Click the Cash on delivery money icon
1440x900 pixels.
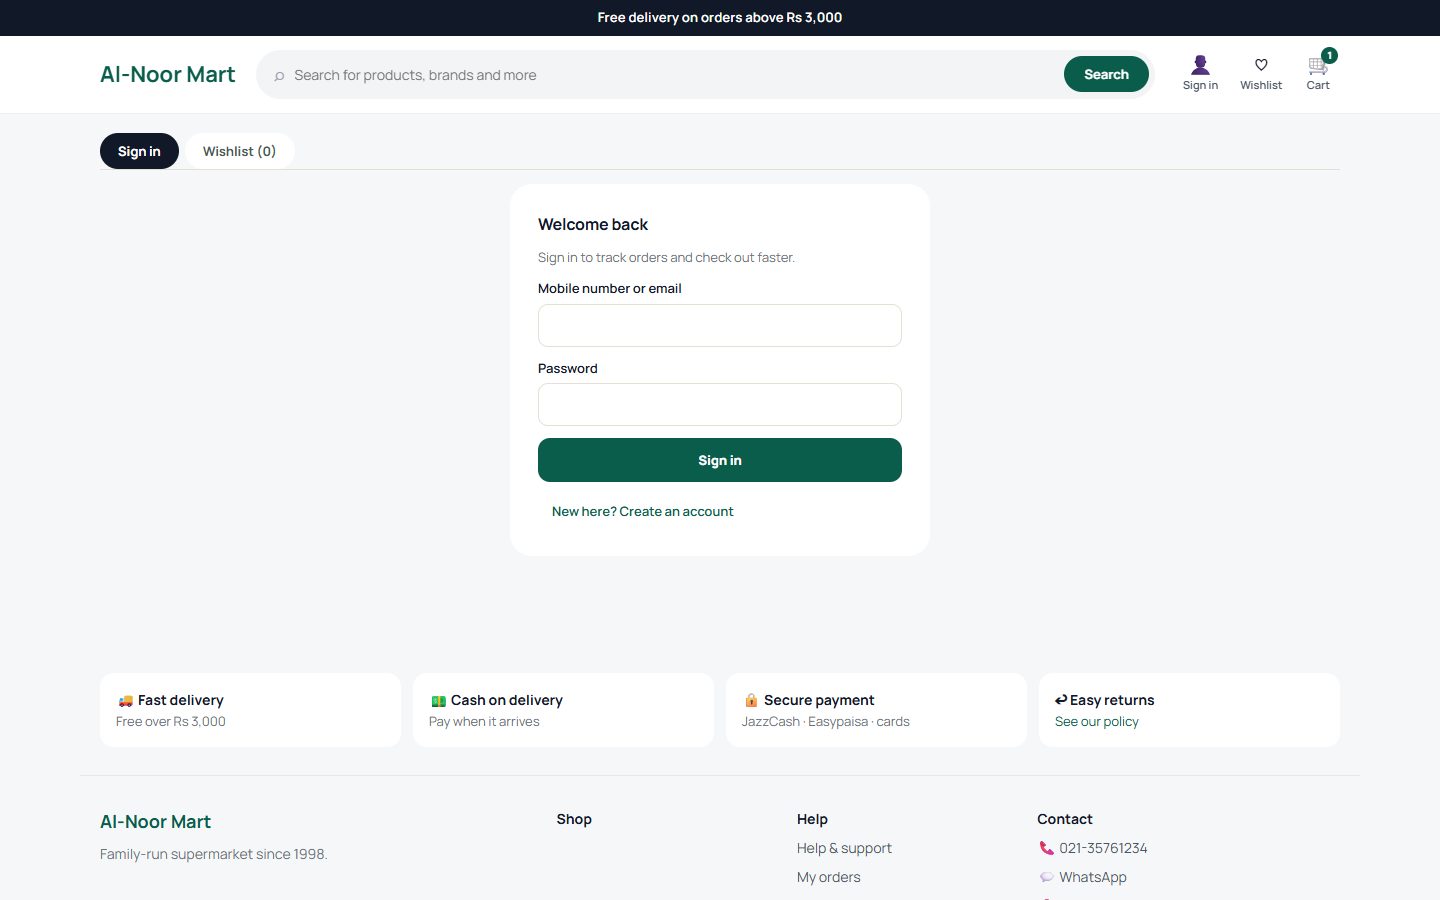438,701
